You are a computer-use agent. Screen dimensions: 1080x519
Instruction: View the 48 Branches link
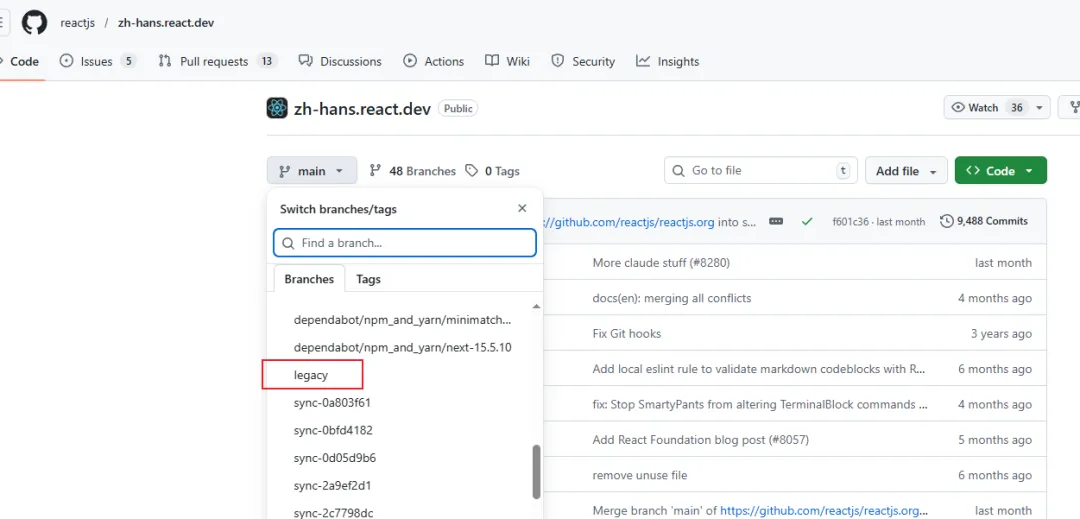(x=413, y=171)
